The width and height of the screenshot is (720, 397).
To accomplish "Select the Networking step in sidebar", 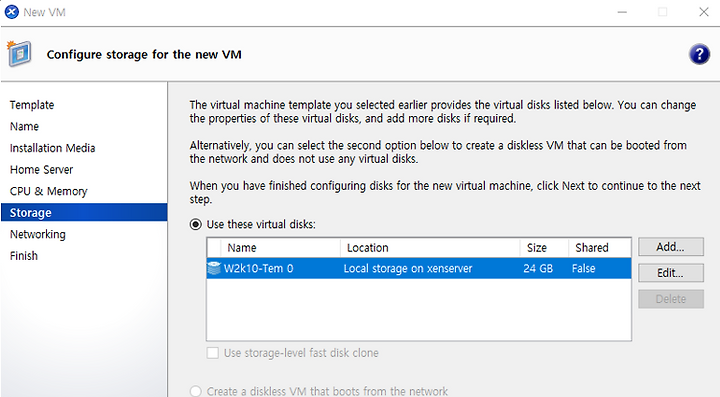I will click(38, 234).
